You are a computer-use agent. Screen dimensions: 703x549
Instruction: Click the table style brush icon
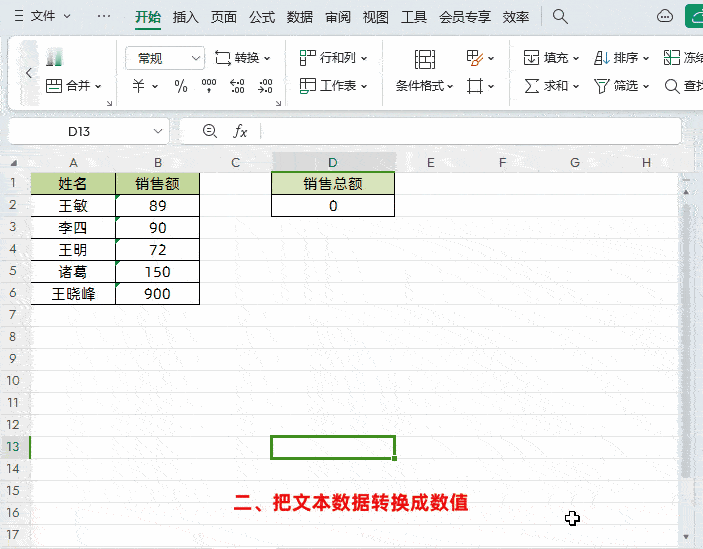475,58
